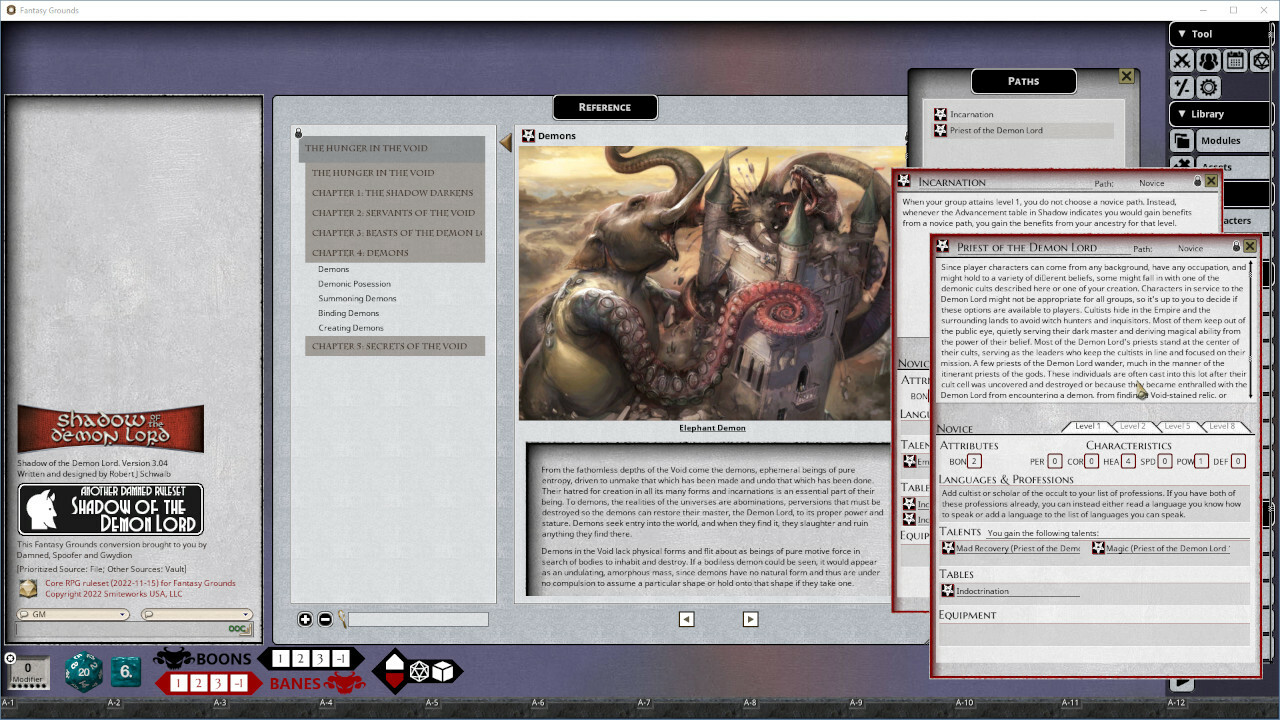The image size is (1280, 720).
Task: Click the Options gear icon in Tool section
Action: click(x=1208, y=88)
